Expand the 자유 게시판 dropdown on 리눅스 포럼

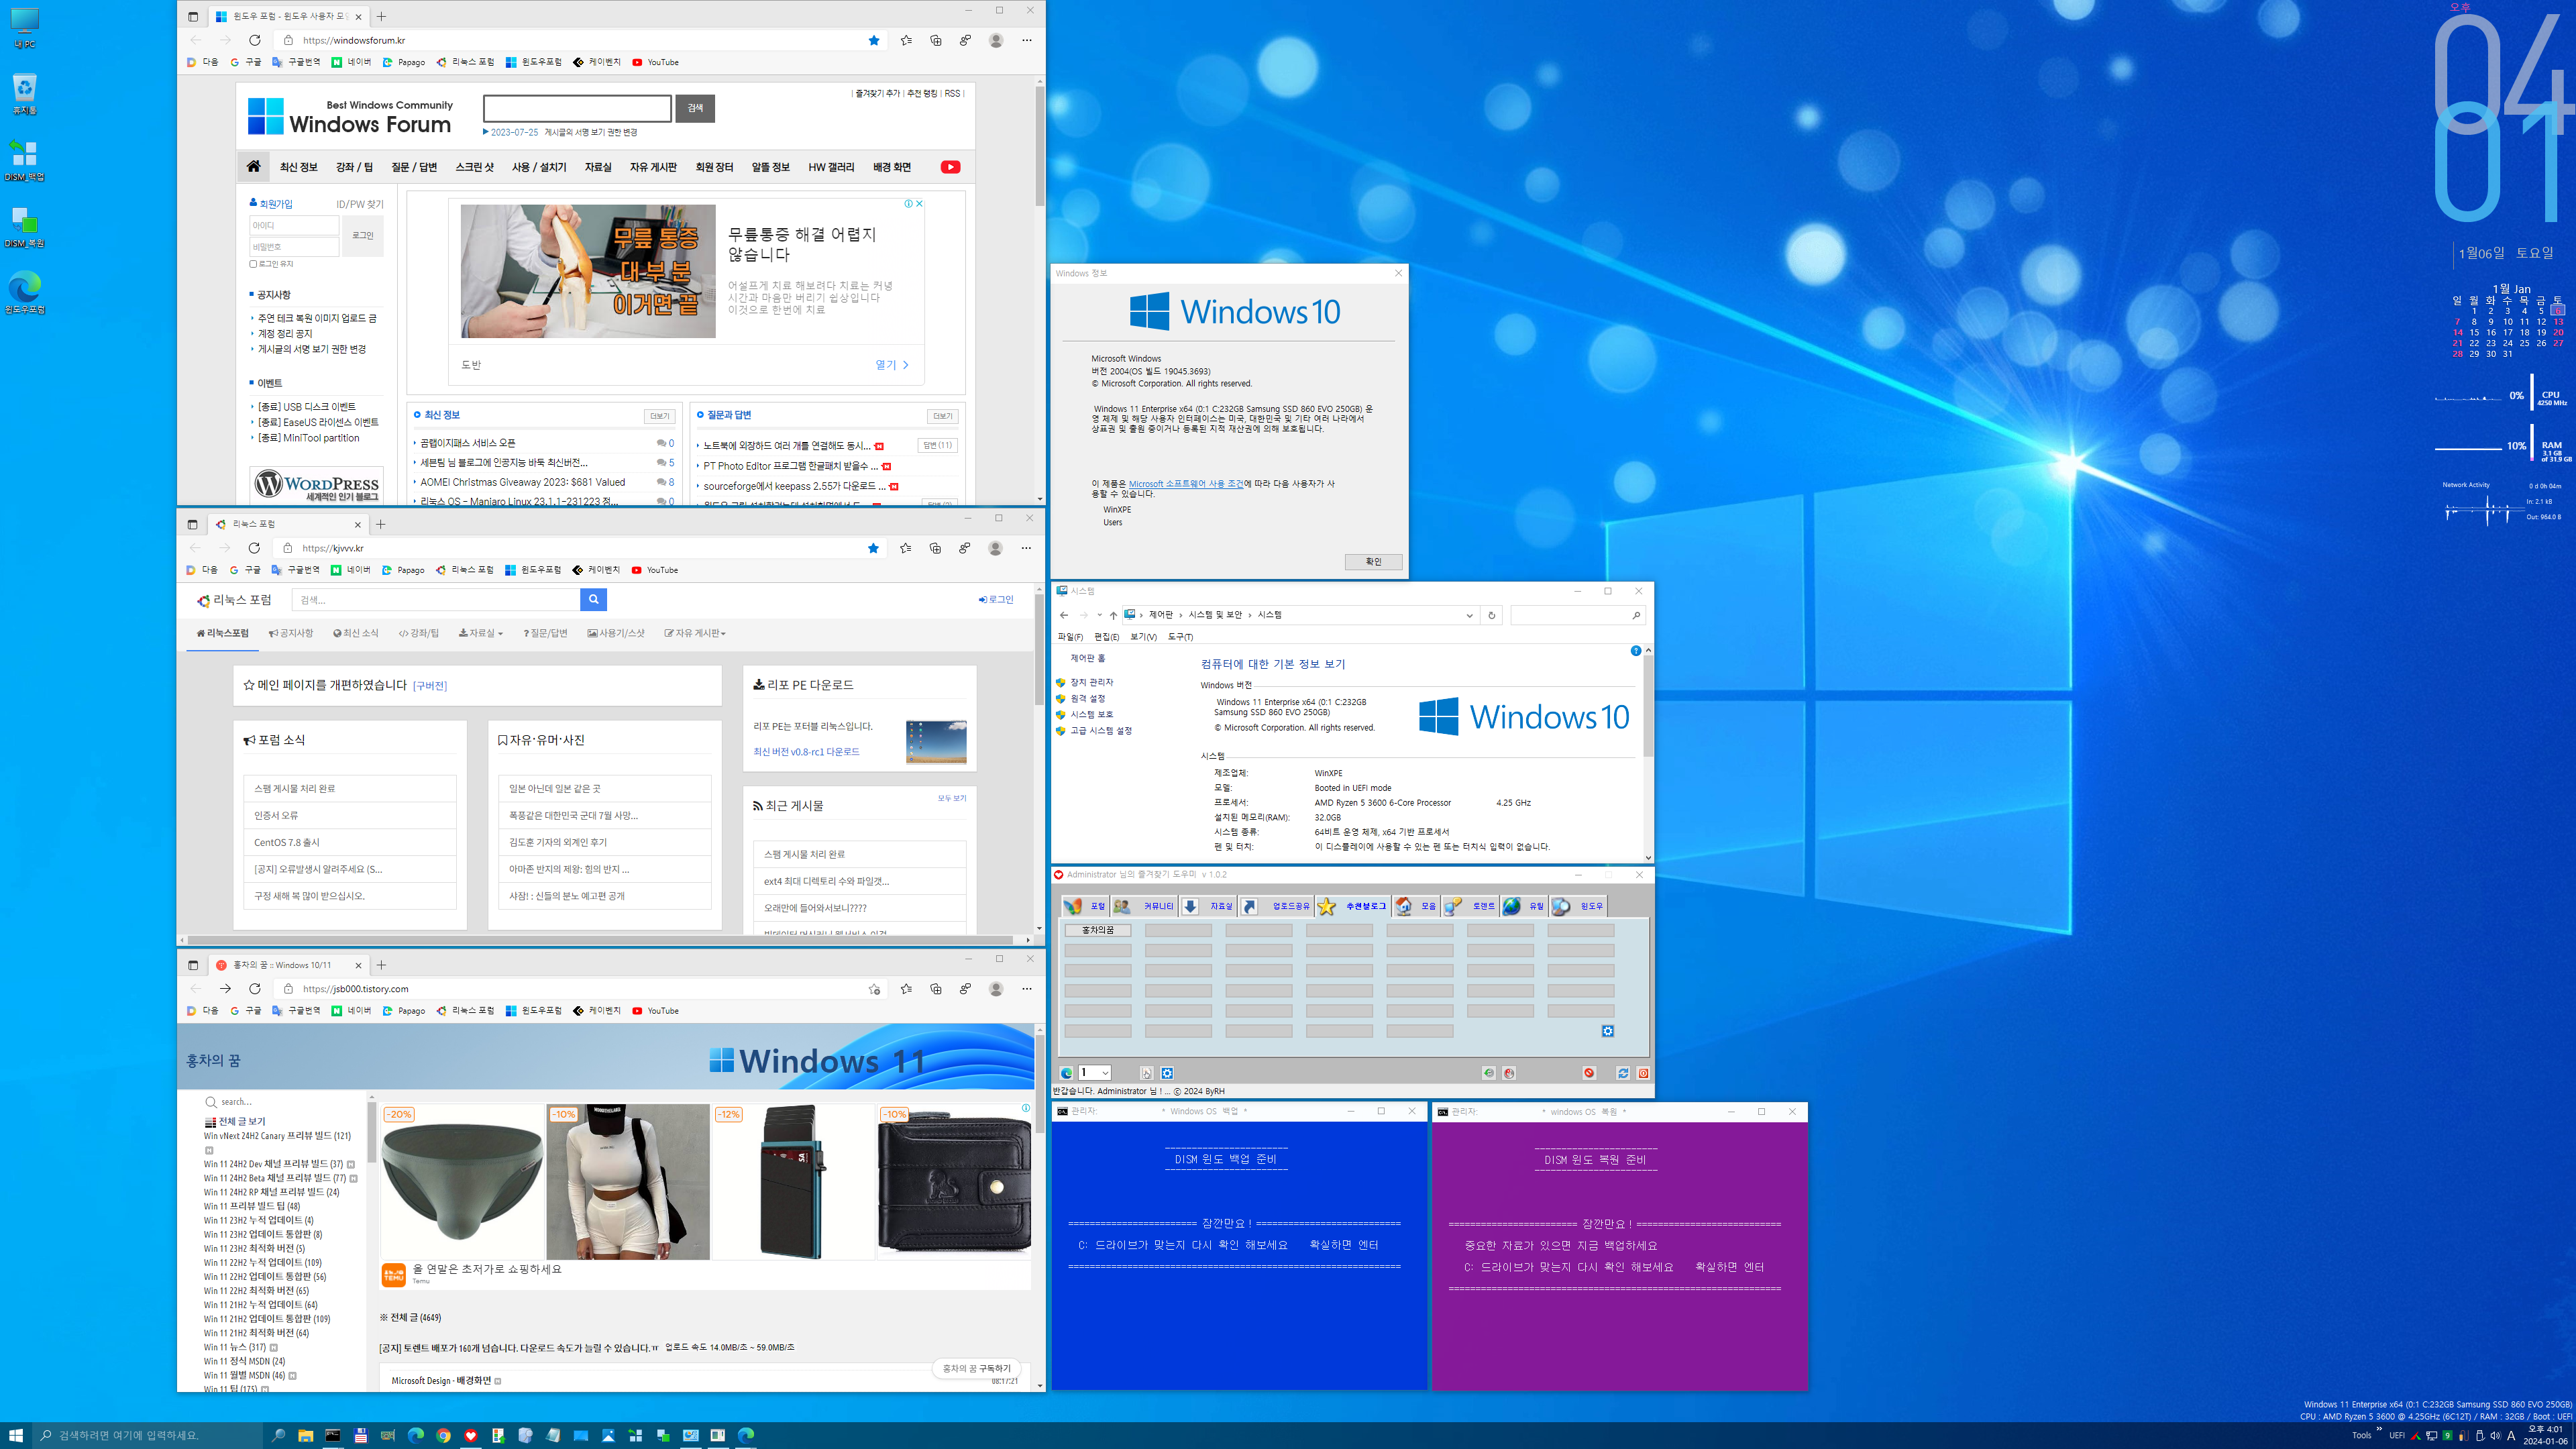tap(695, 633)
